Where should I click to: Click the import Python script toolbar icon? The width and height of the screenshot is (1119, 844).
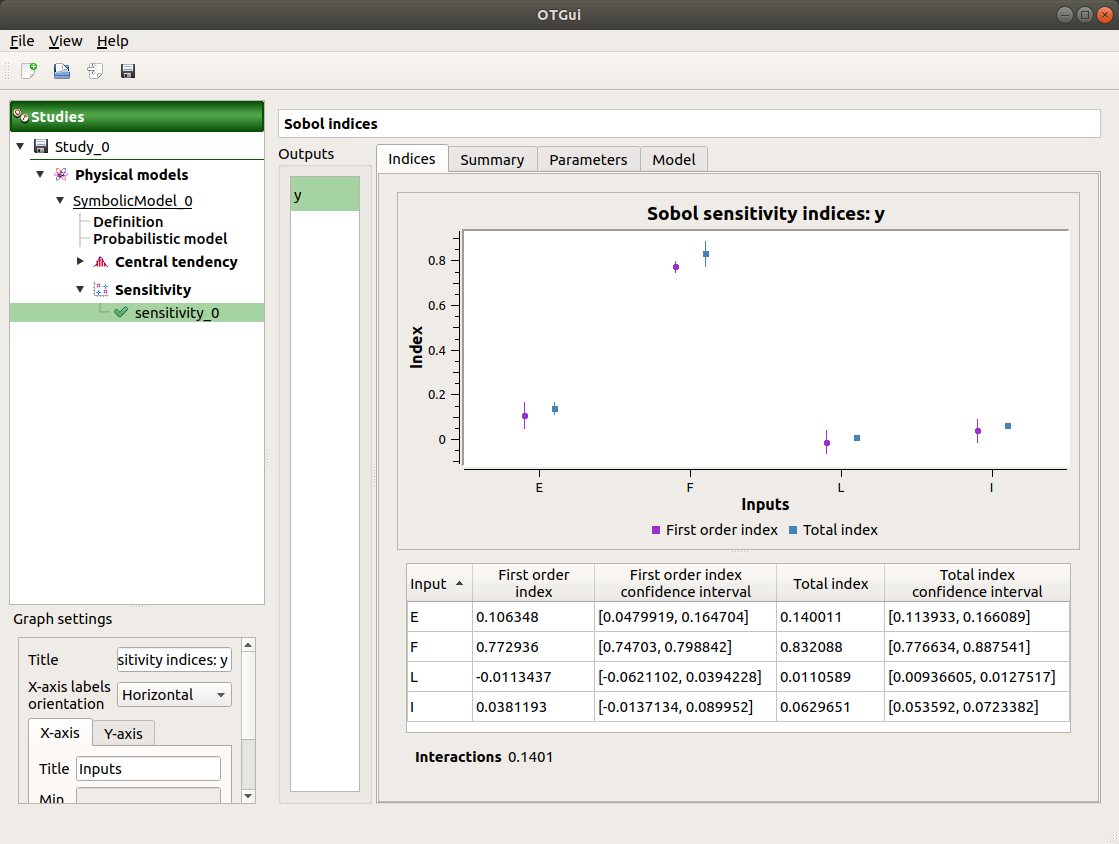pyautogui.click(x=94, y=70)
